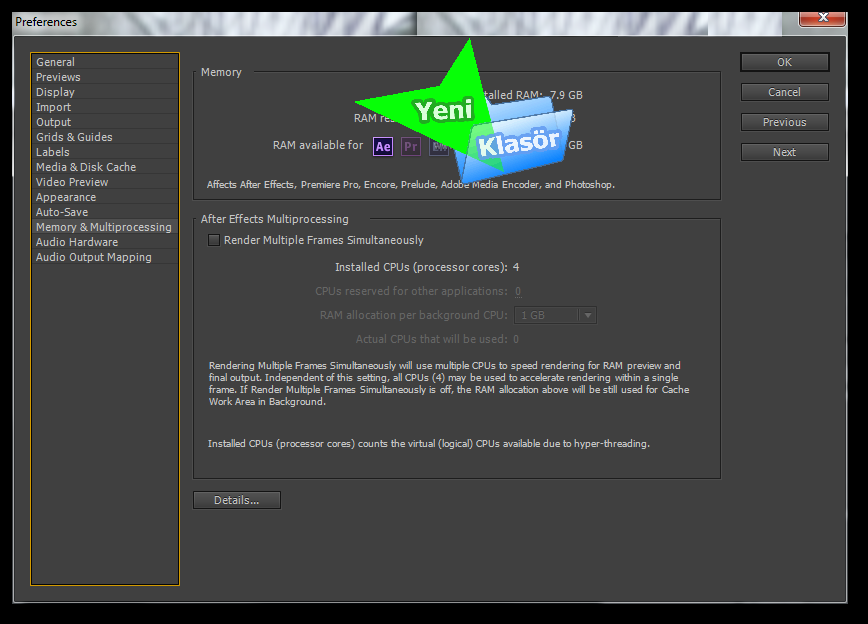Screen dimensions: 868x624
Task: Cancel the preferences changes
Action: pos(784,92)
